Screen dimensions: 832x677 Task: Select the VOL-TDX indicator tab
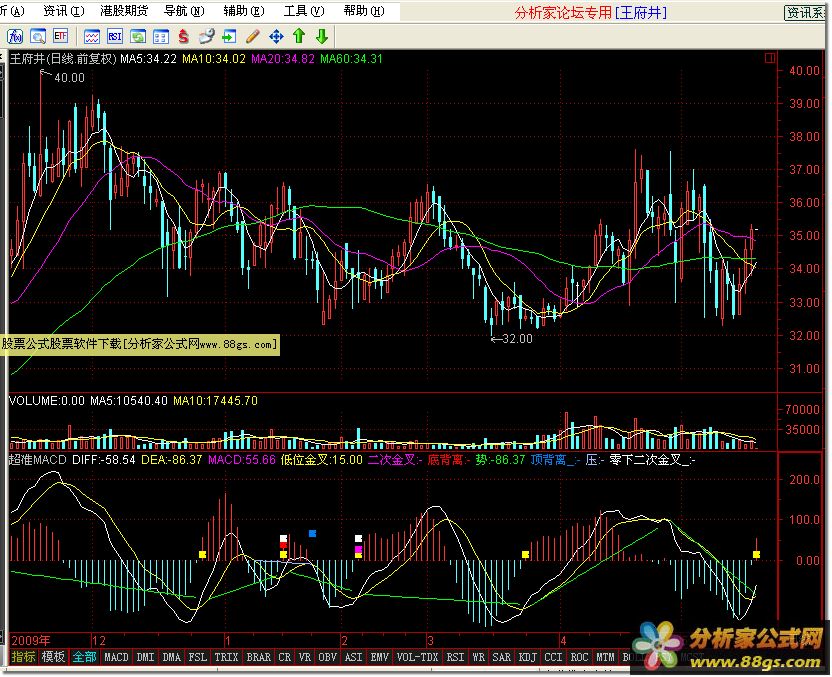click(417, 657)
